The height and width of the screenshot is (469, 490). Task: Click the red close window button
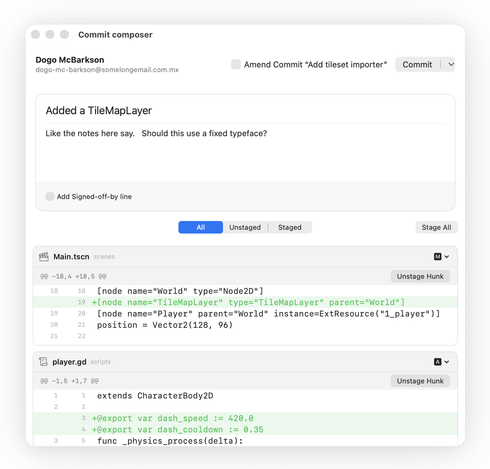[35, 35]
